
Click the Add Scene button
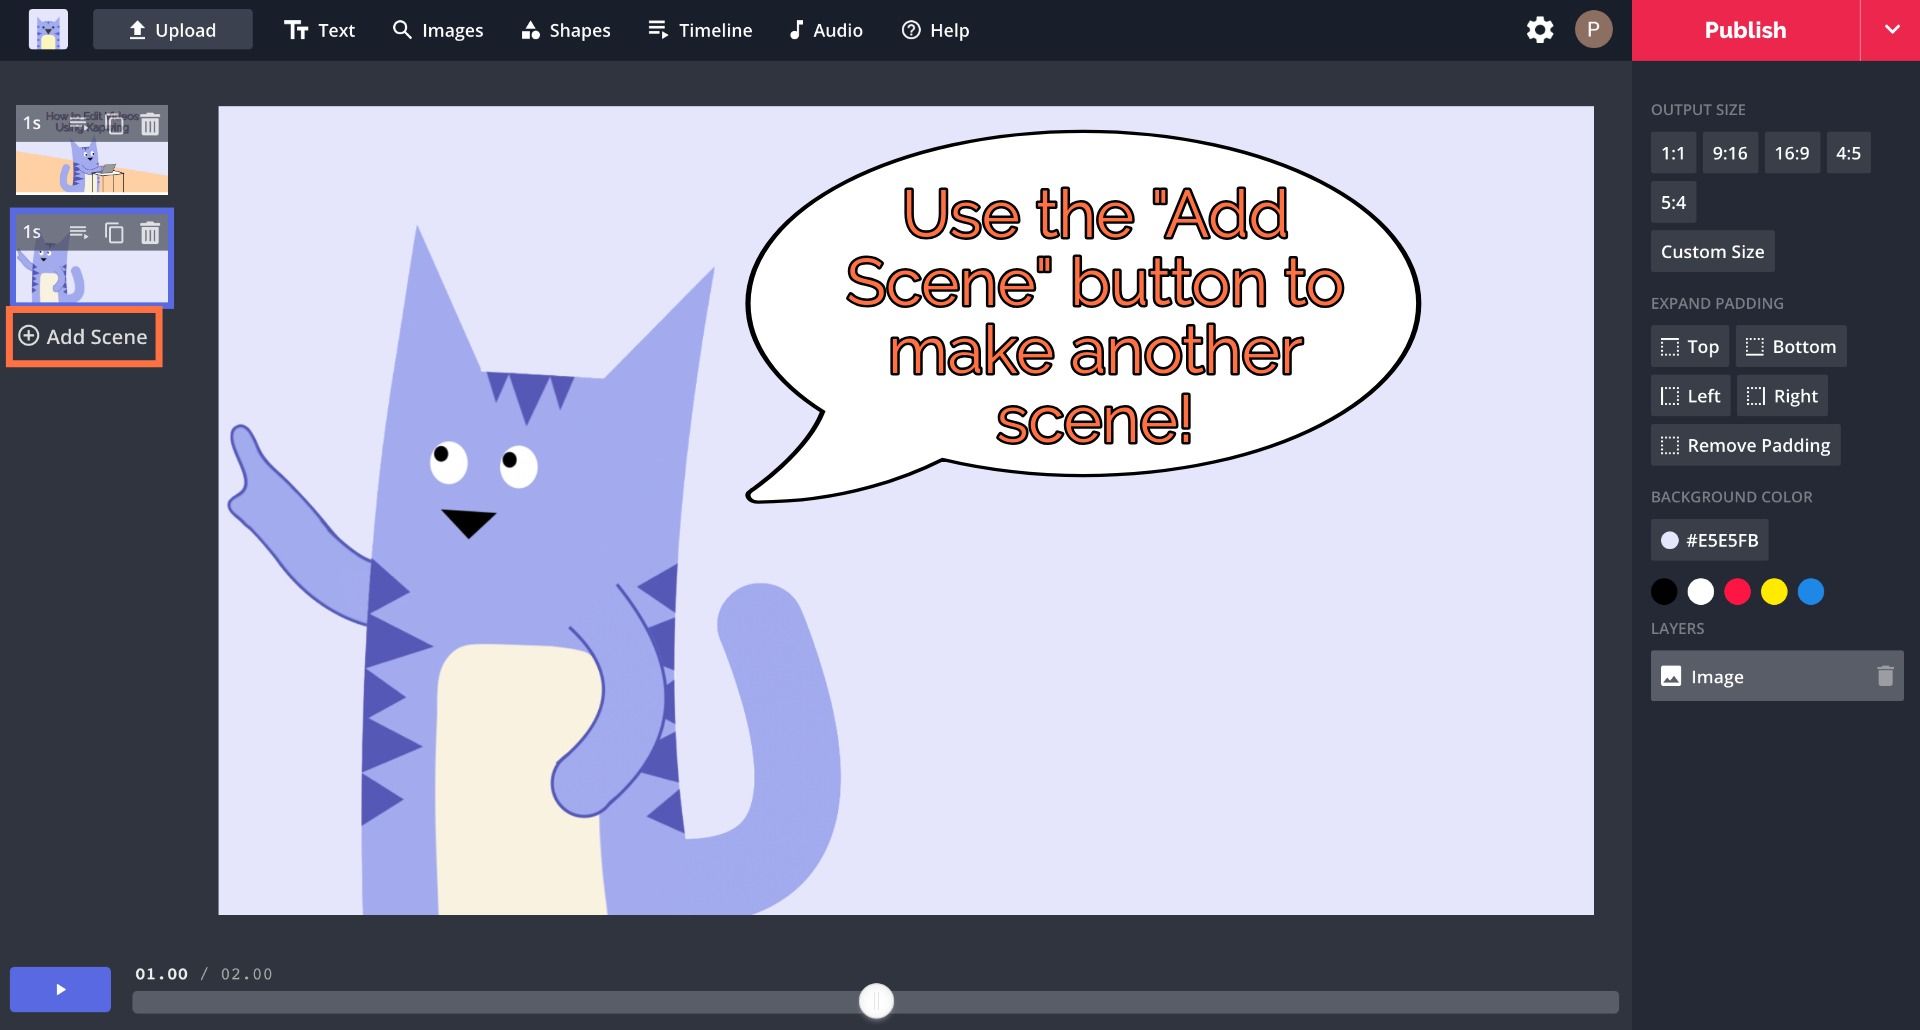coord(84,337)
